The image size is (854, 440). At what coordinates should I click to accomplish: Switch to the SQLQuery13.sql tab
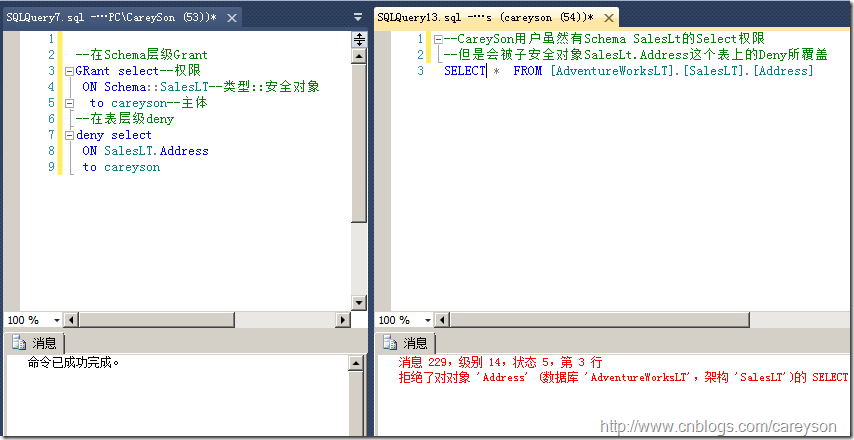tap(496, 17)
